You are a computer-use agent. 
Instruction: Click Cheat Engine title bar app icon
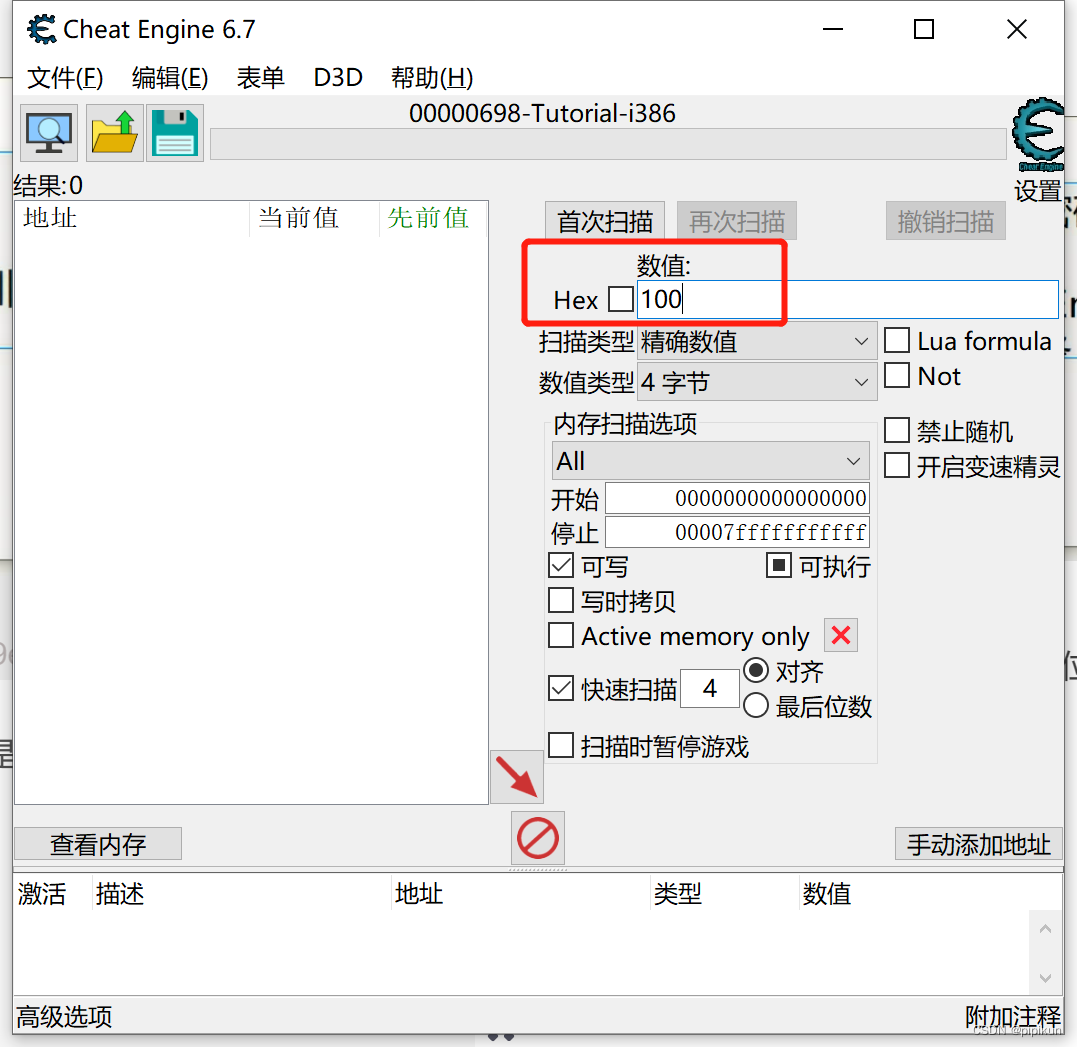click(42, 30)
